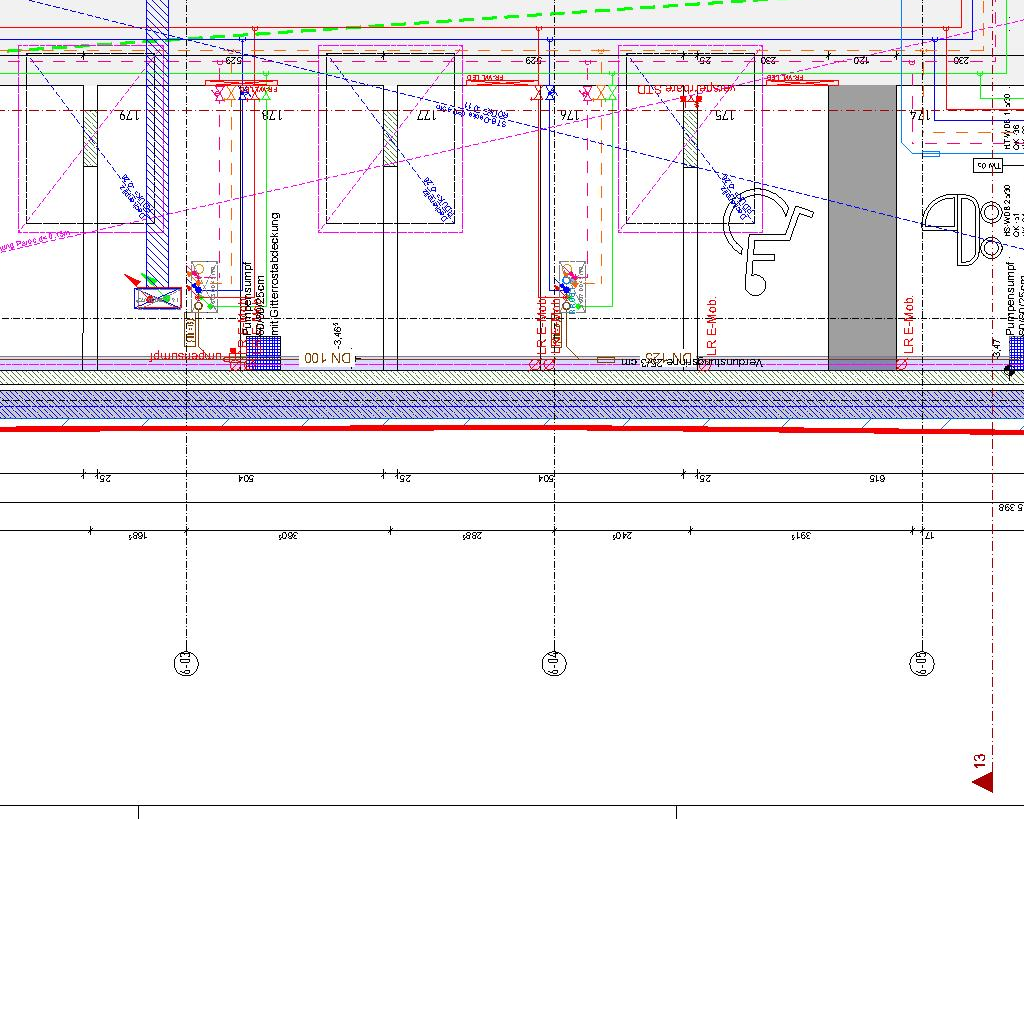Select grid axis bubble 6-04

555,662
